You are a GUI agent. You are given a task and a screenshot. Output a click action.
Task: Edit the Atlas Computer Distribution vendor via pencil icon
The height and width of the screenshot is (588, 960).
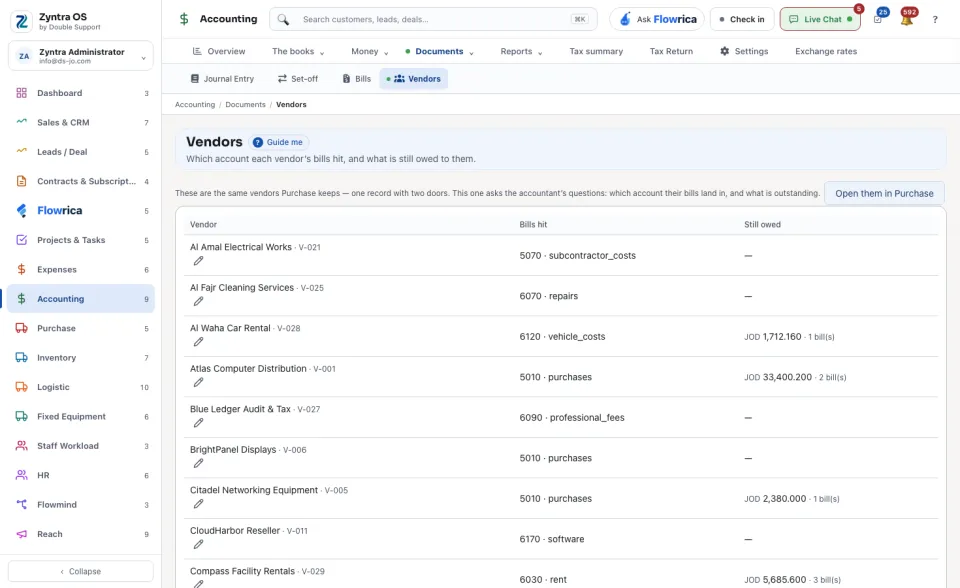coord(198,382)
